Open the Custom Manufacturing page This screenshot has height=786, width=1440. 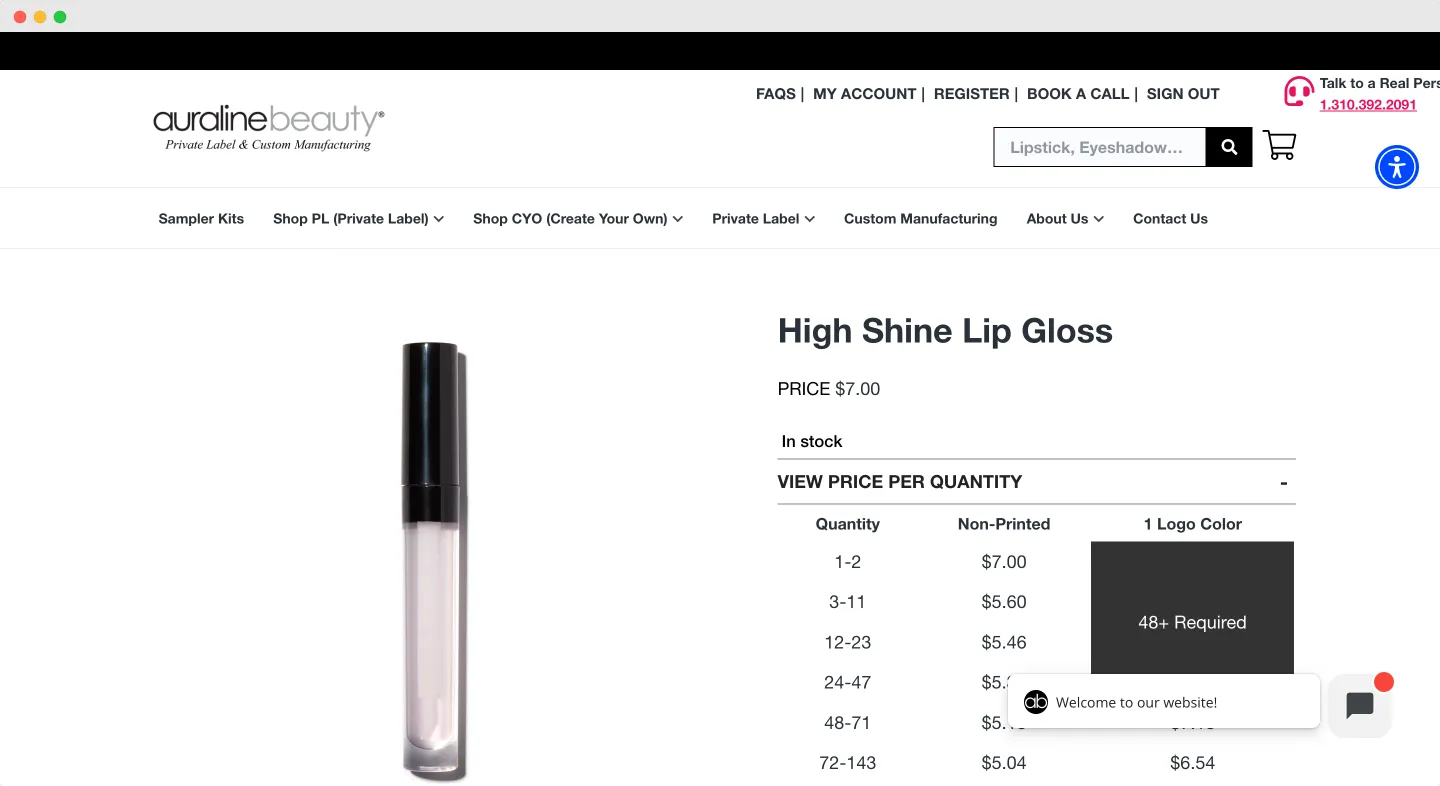click(920, 219)
